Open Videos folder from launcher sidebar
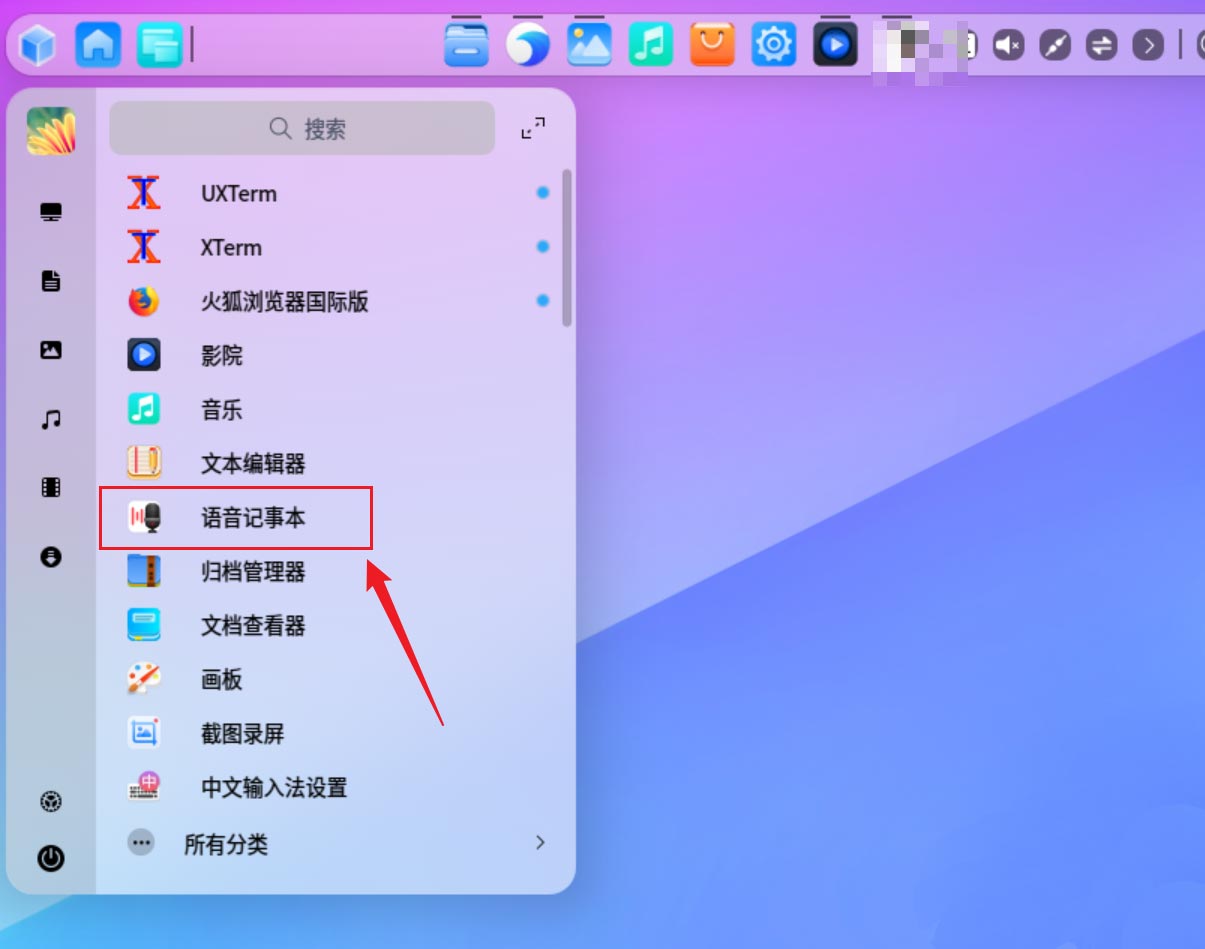This screenshot has height=949, width=1205. 51,488
